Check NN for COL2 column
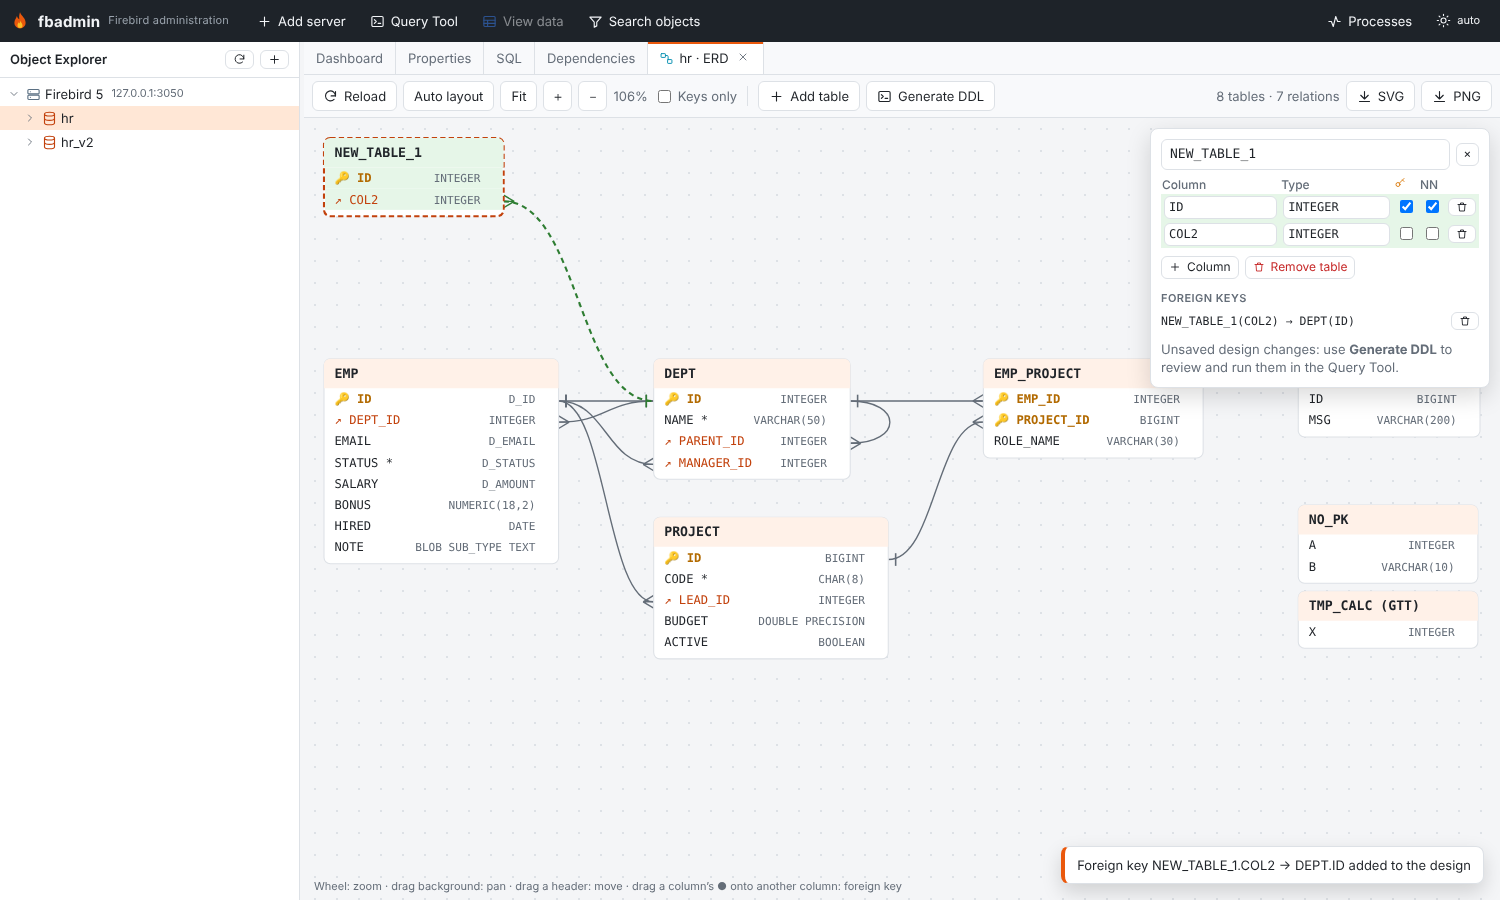 pyautogui.click(x=1432, y=234)
